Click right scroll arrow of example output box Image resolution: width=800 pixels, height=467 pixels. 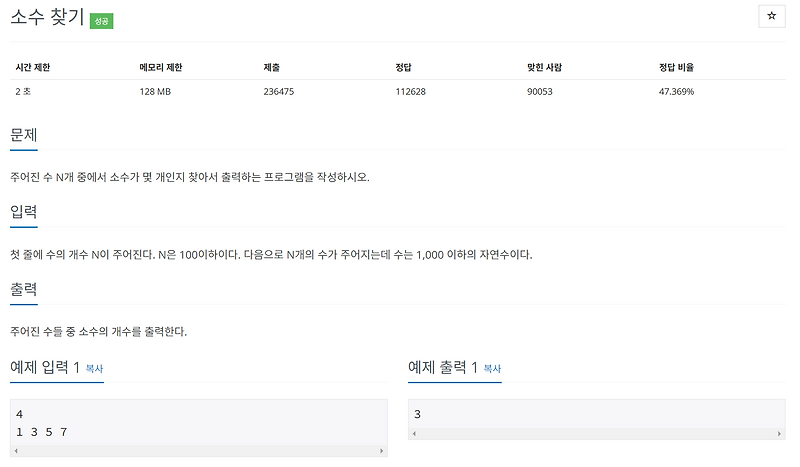(x=779, y=433)
